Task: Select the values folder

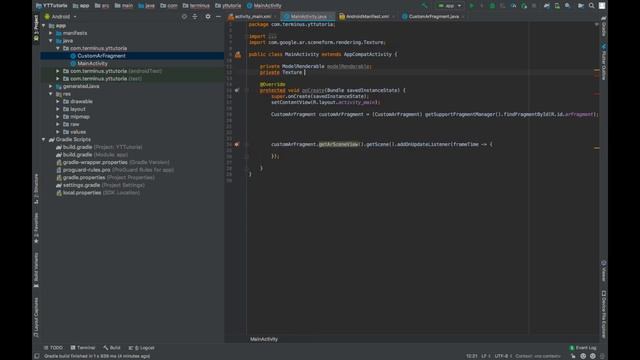Action: click(x=78, y=132)
